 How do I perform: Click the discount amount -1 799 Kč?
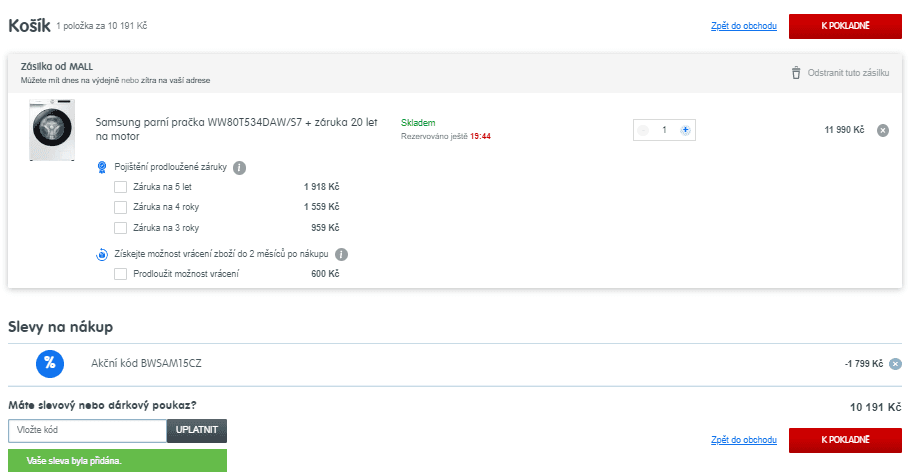point(864,364)
